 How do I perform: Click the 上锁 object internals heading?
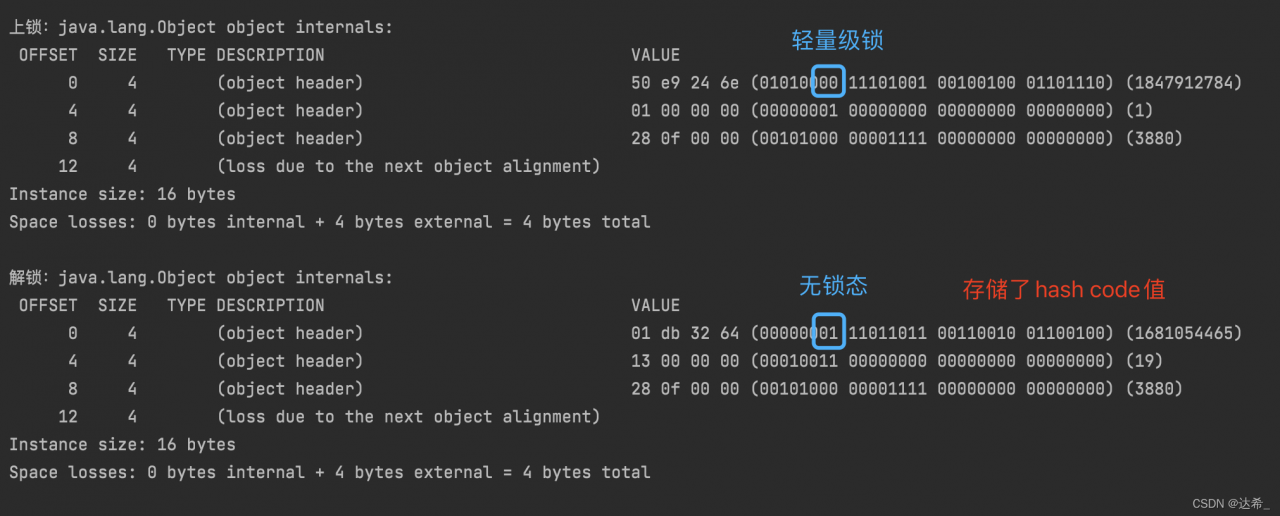click(201, 28)
